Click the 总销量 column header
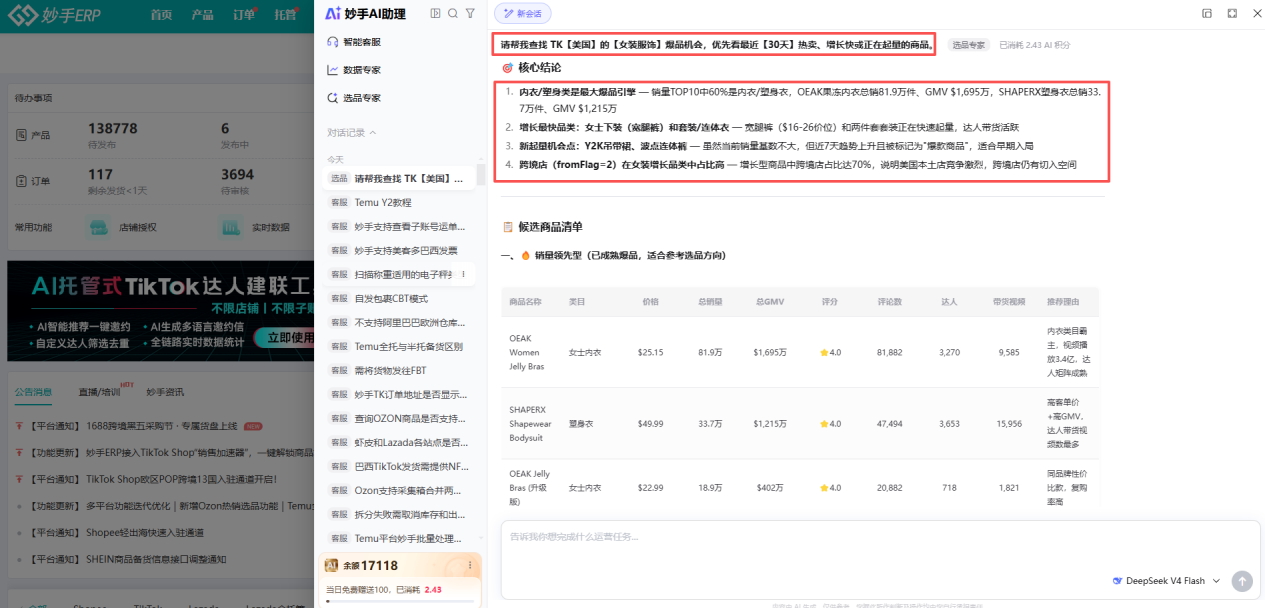This screenshot has height=608, width=1265. [x=710, y=301]
